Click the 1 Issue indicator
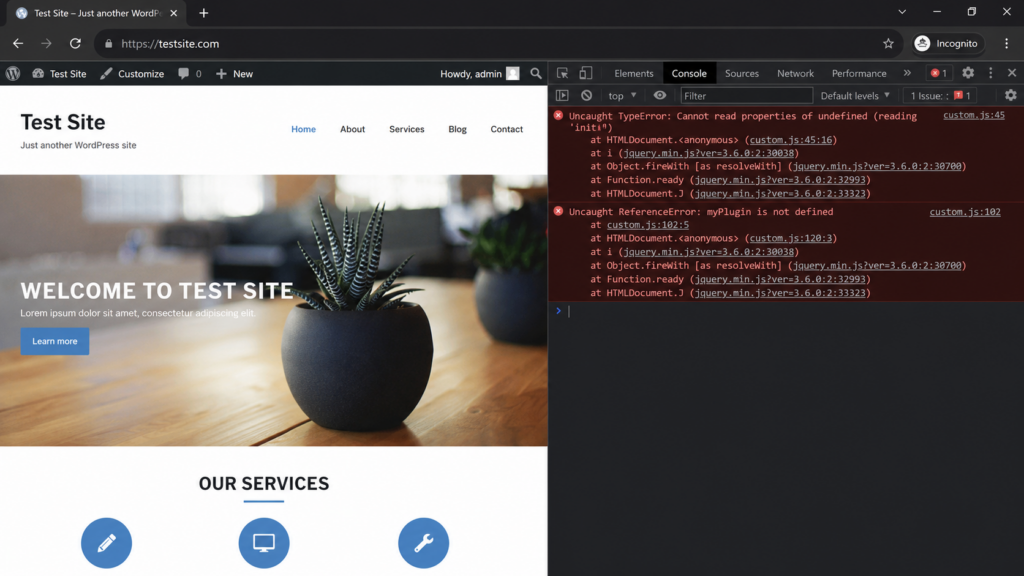 coord(940,95)
